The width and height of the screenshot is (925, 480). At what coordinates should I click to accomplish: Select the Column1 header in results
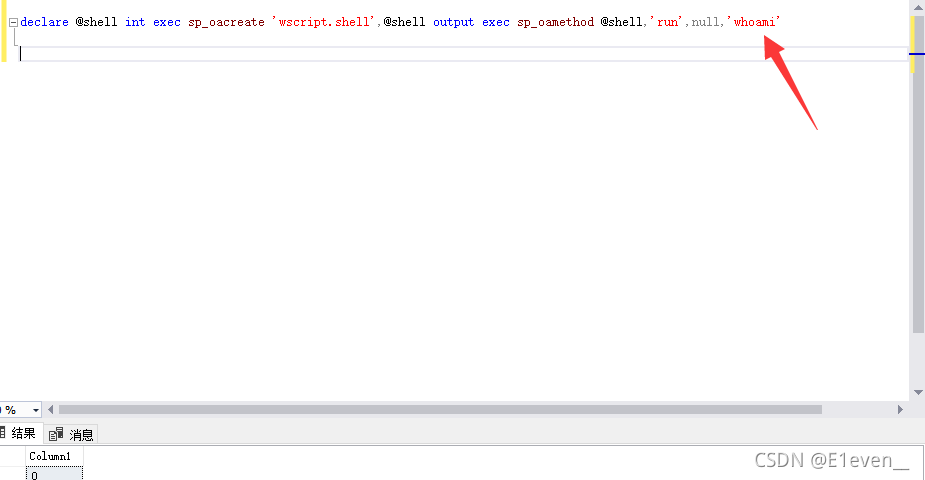(x=54, y=456)
